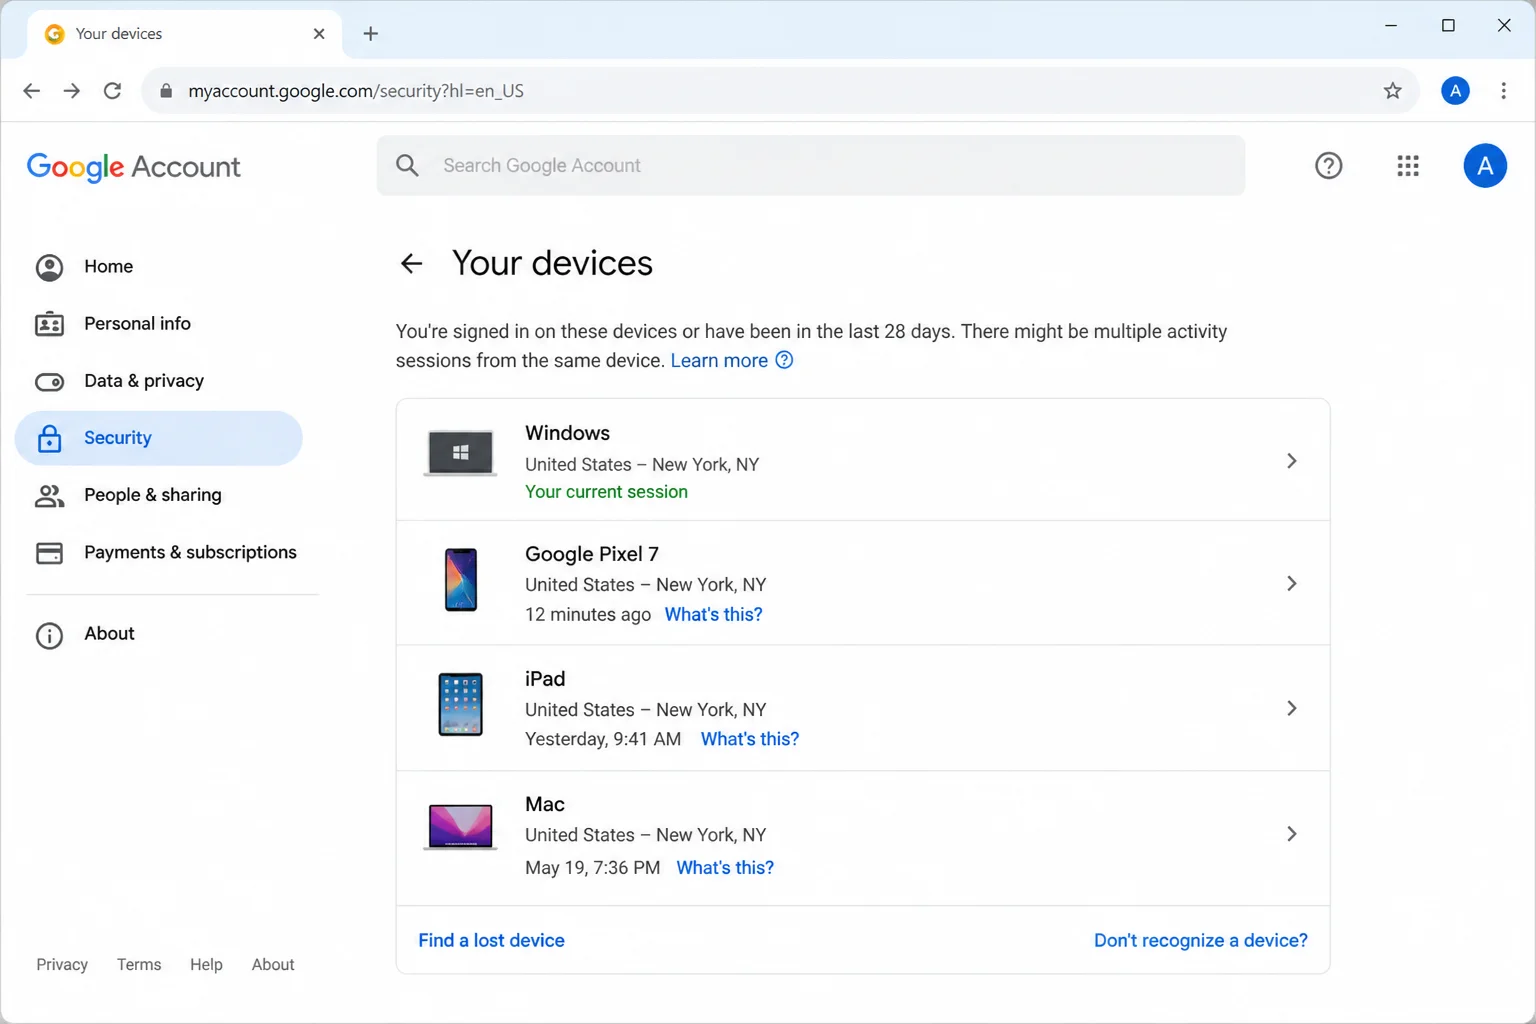1536x1024 pixels.
Task: Select the Security sidebar item
Action: click(159, 438)
